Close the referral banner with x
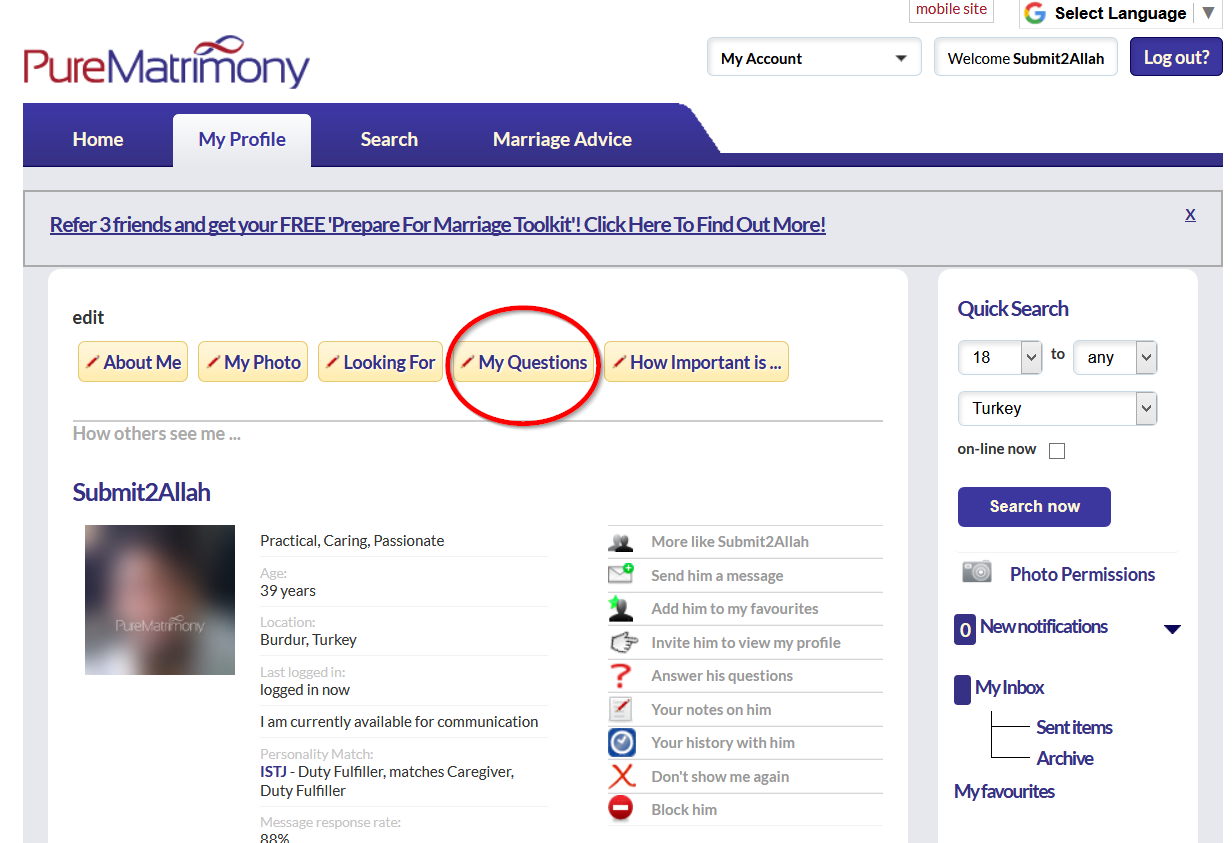This screenshot has height=843, width=1232. click(1190, 214)
